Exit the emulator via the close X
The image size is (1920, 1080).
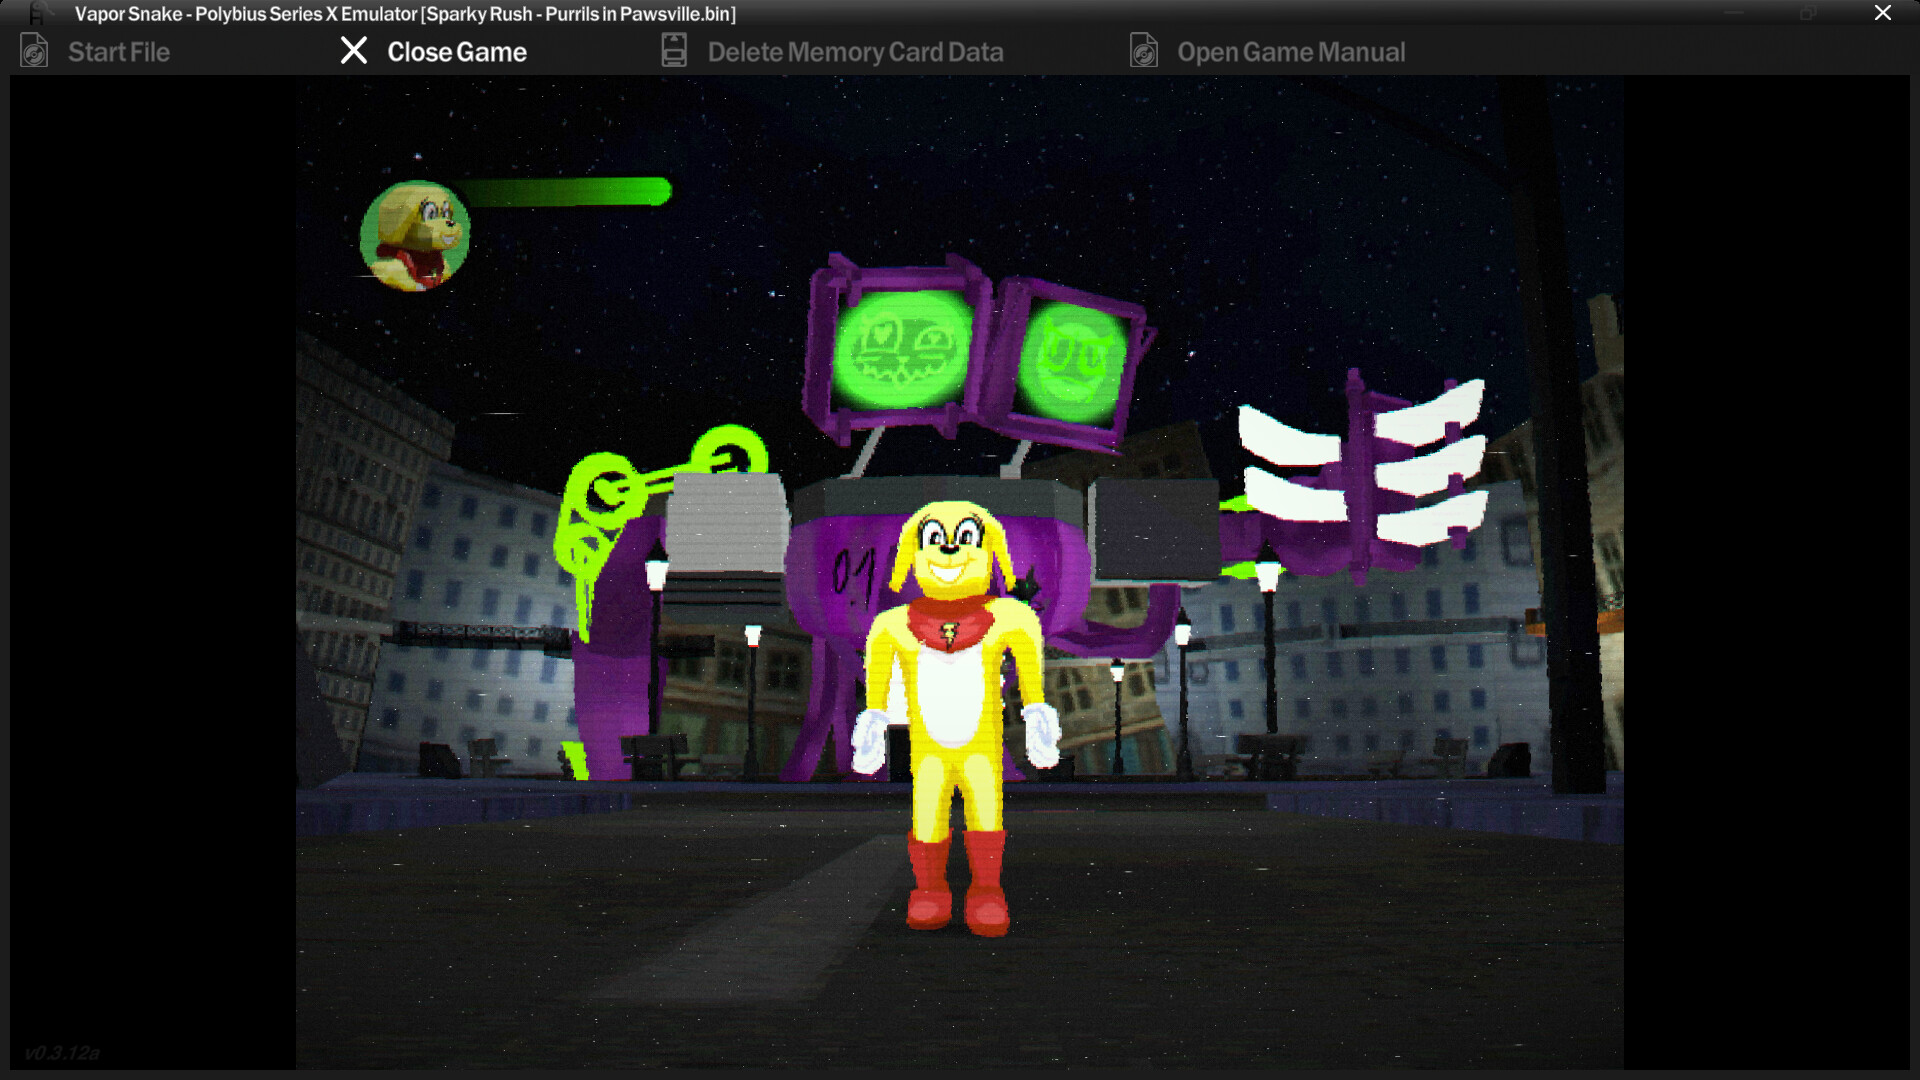(x=1883, y=13)
